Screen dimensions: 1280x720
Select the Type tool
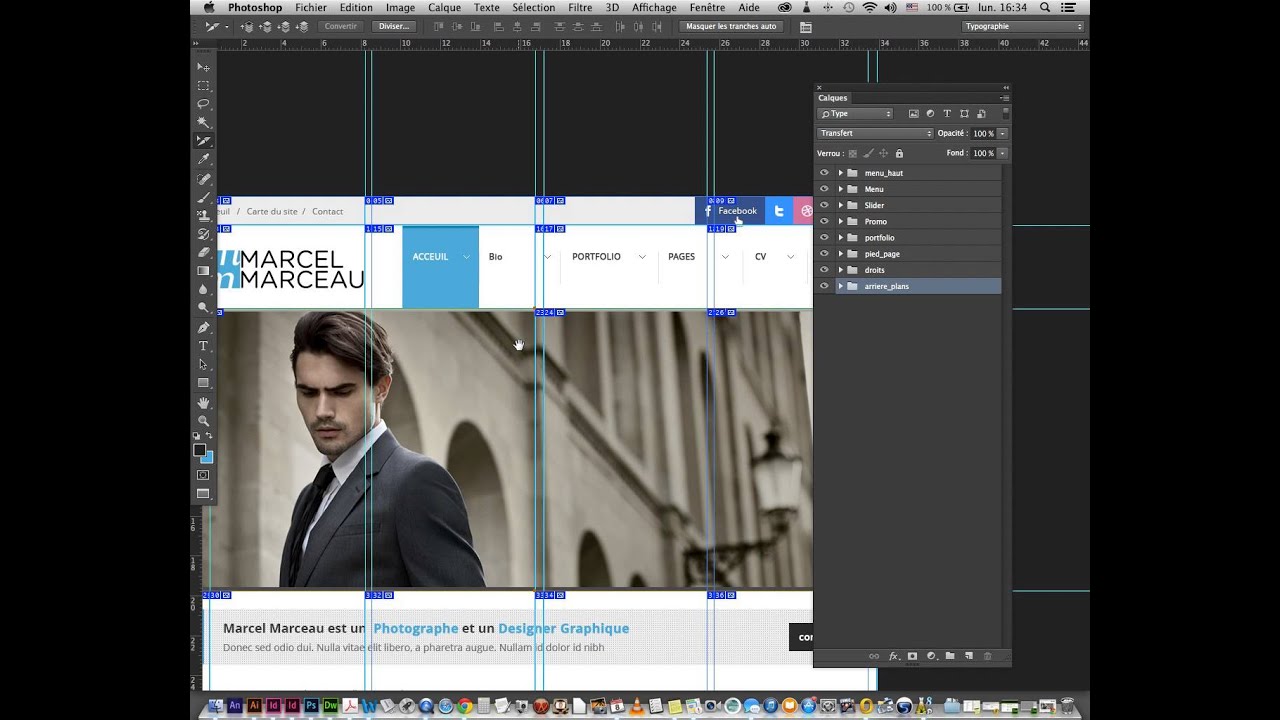[203, 346]
